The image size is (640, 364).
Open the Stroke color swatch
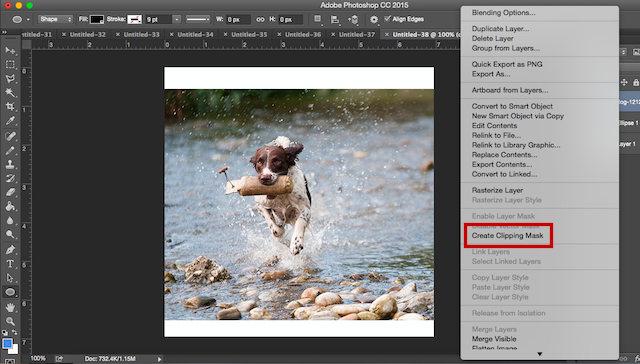click(x=134, y=19)
